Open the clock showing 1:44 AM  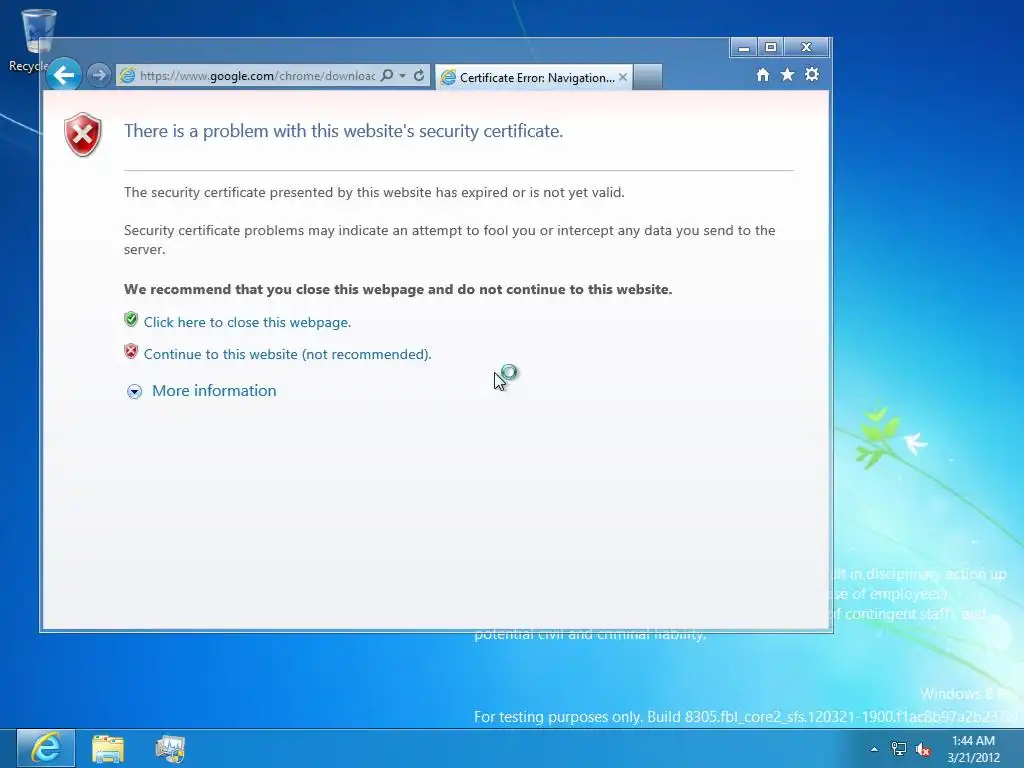(973, 749)
